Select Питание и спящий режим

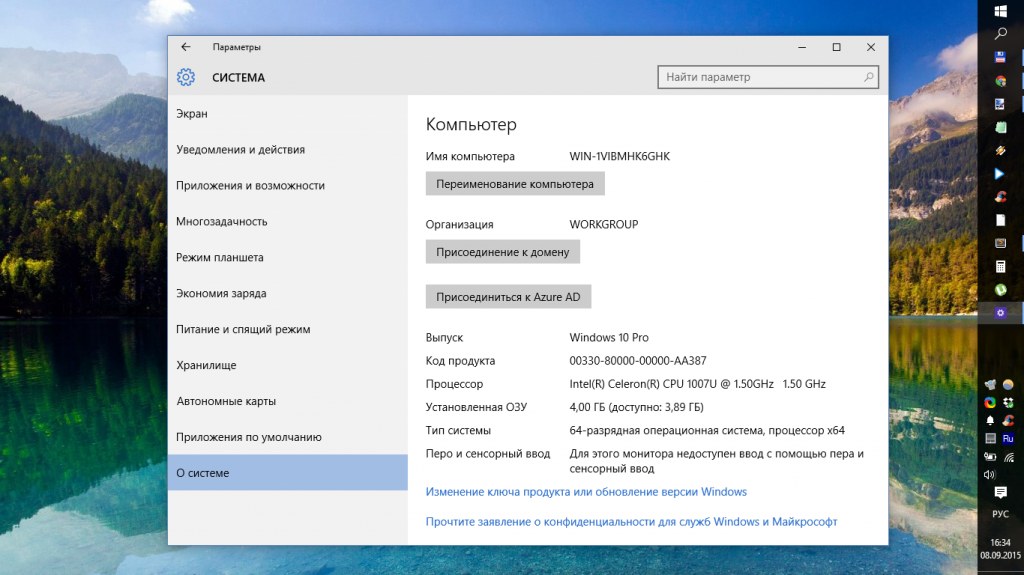point(243,330)
